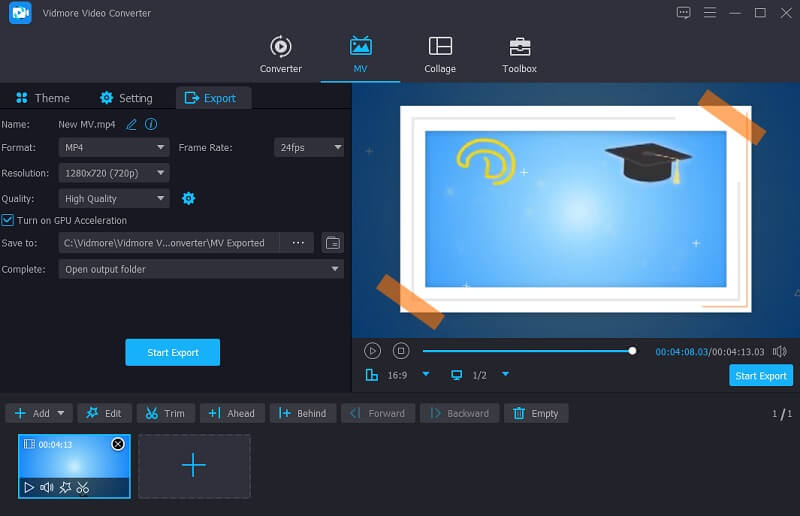Switch to the Theme tab
The image size is (800, 516).
[42, 98]
